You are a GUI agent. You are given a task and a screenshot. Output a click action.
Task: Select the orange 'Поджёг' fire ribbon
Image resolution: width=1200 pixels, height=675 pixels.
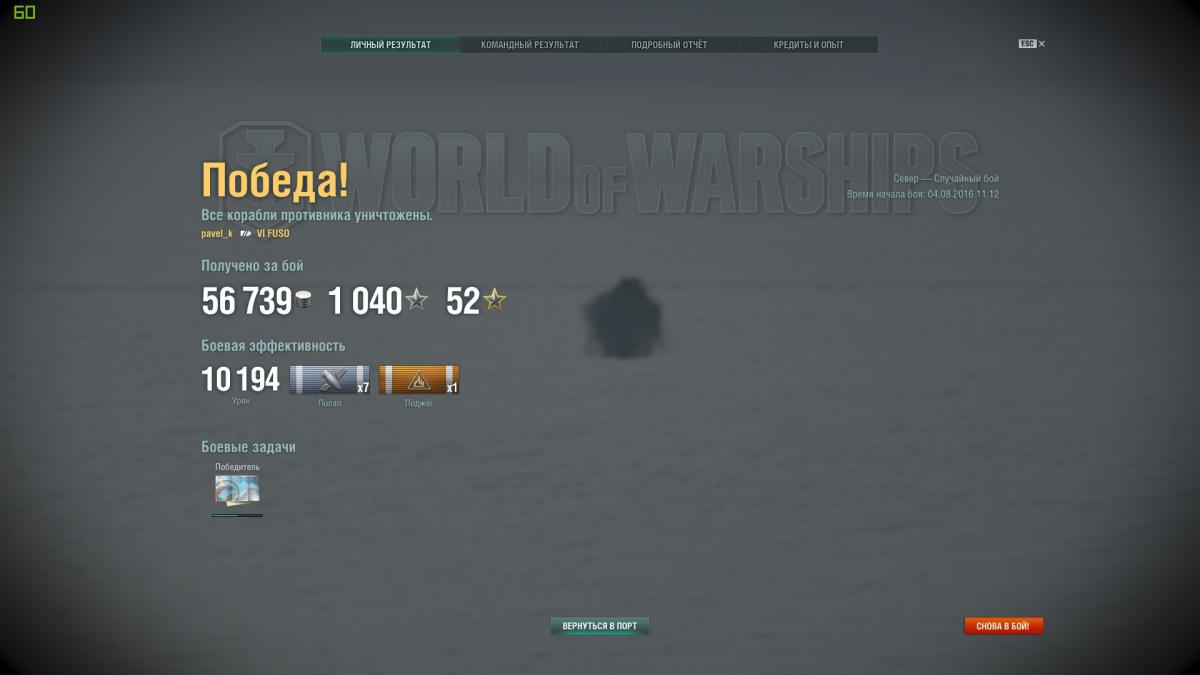pos(418,380)
